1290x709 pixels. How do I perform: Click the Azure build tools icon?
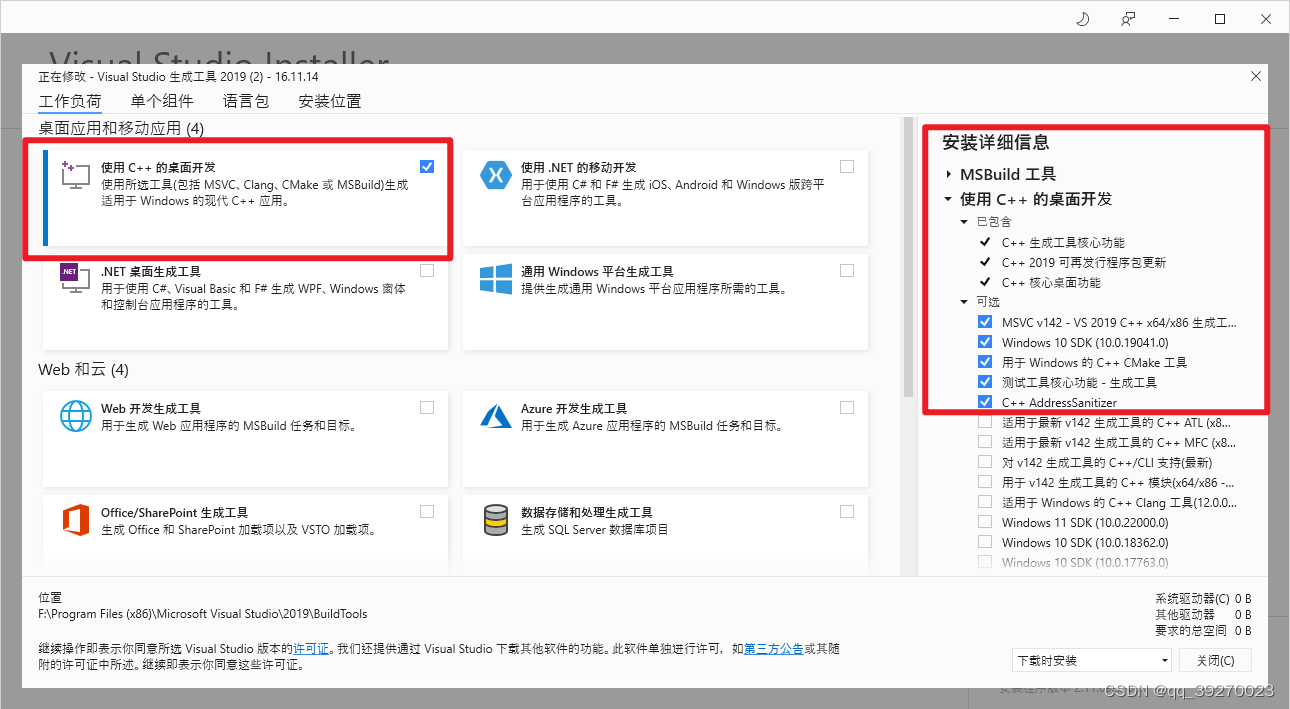tap(495, 414)
